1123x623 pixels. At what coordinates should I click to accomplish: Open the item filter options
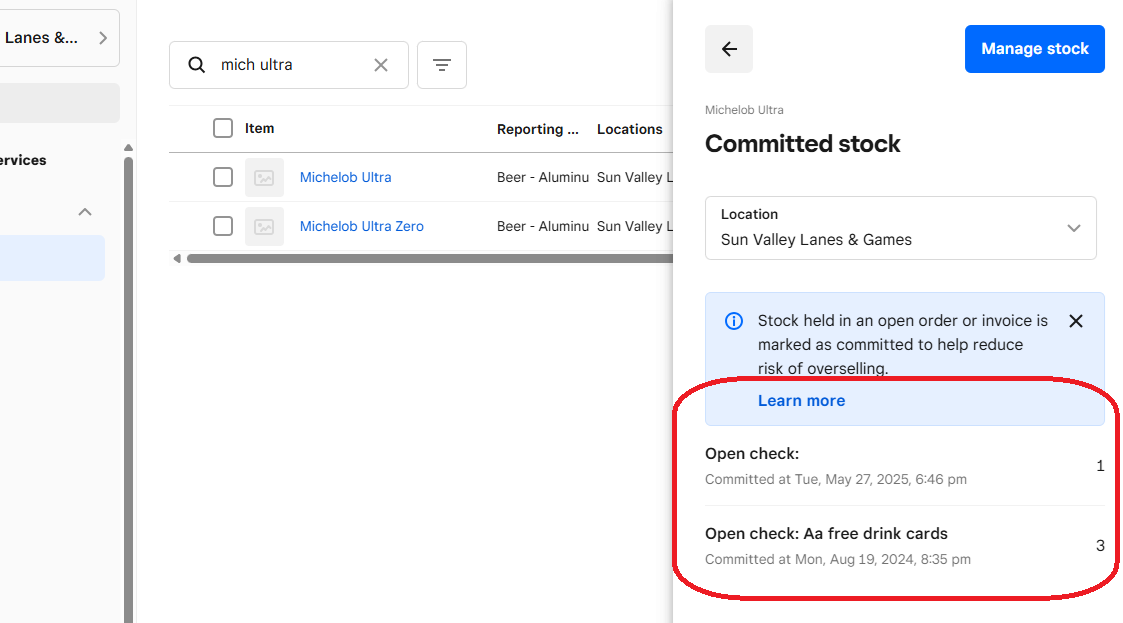442,65
